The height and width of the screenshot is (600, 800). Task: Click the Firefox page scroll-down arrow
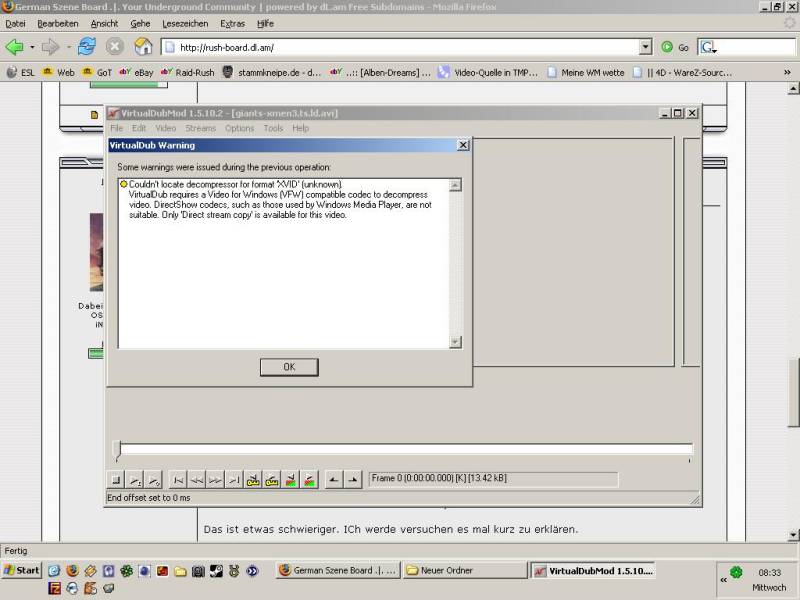click(x=793, y=535)
